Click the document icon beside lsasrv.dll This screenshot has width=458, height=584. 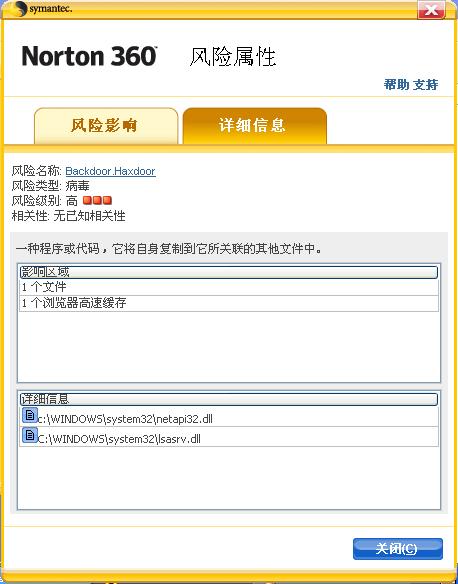coord(30,435)
